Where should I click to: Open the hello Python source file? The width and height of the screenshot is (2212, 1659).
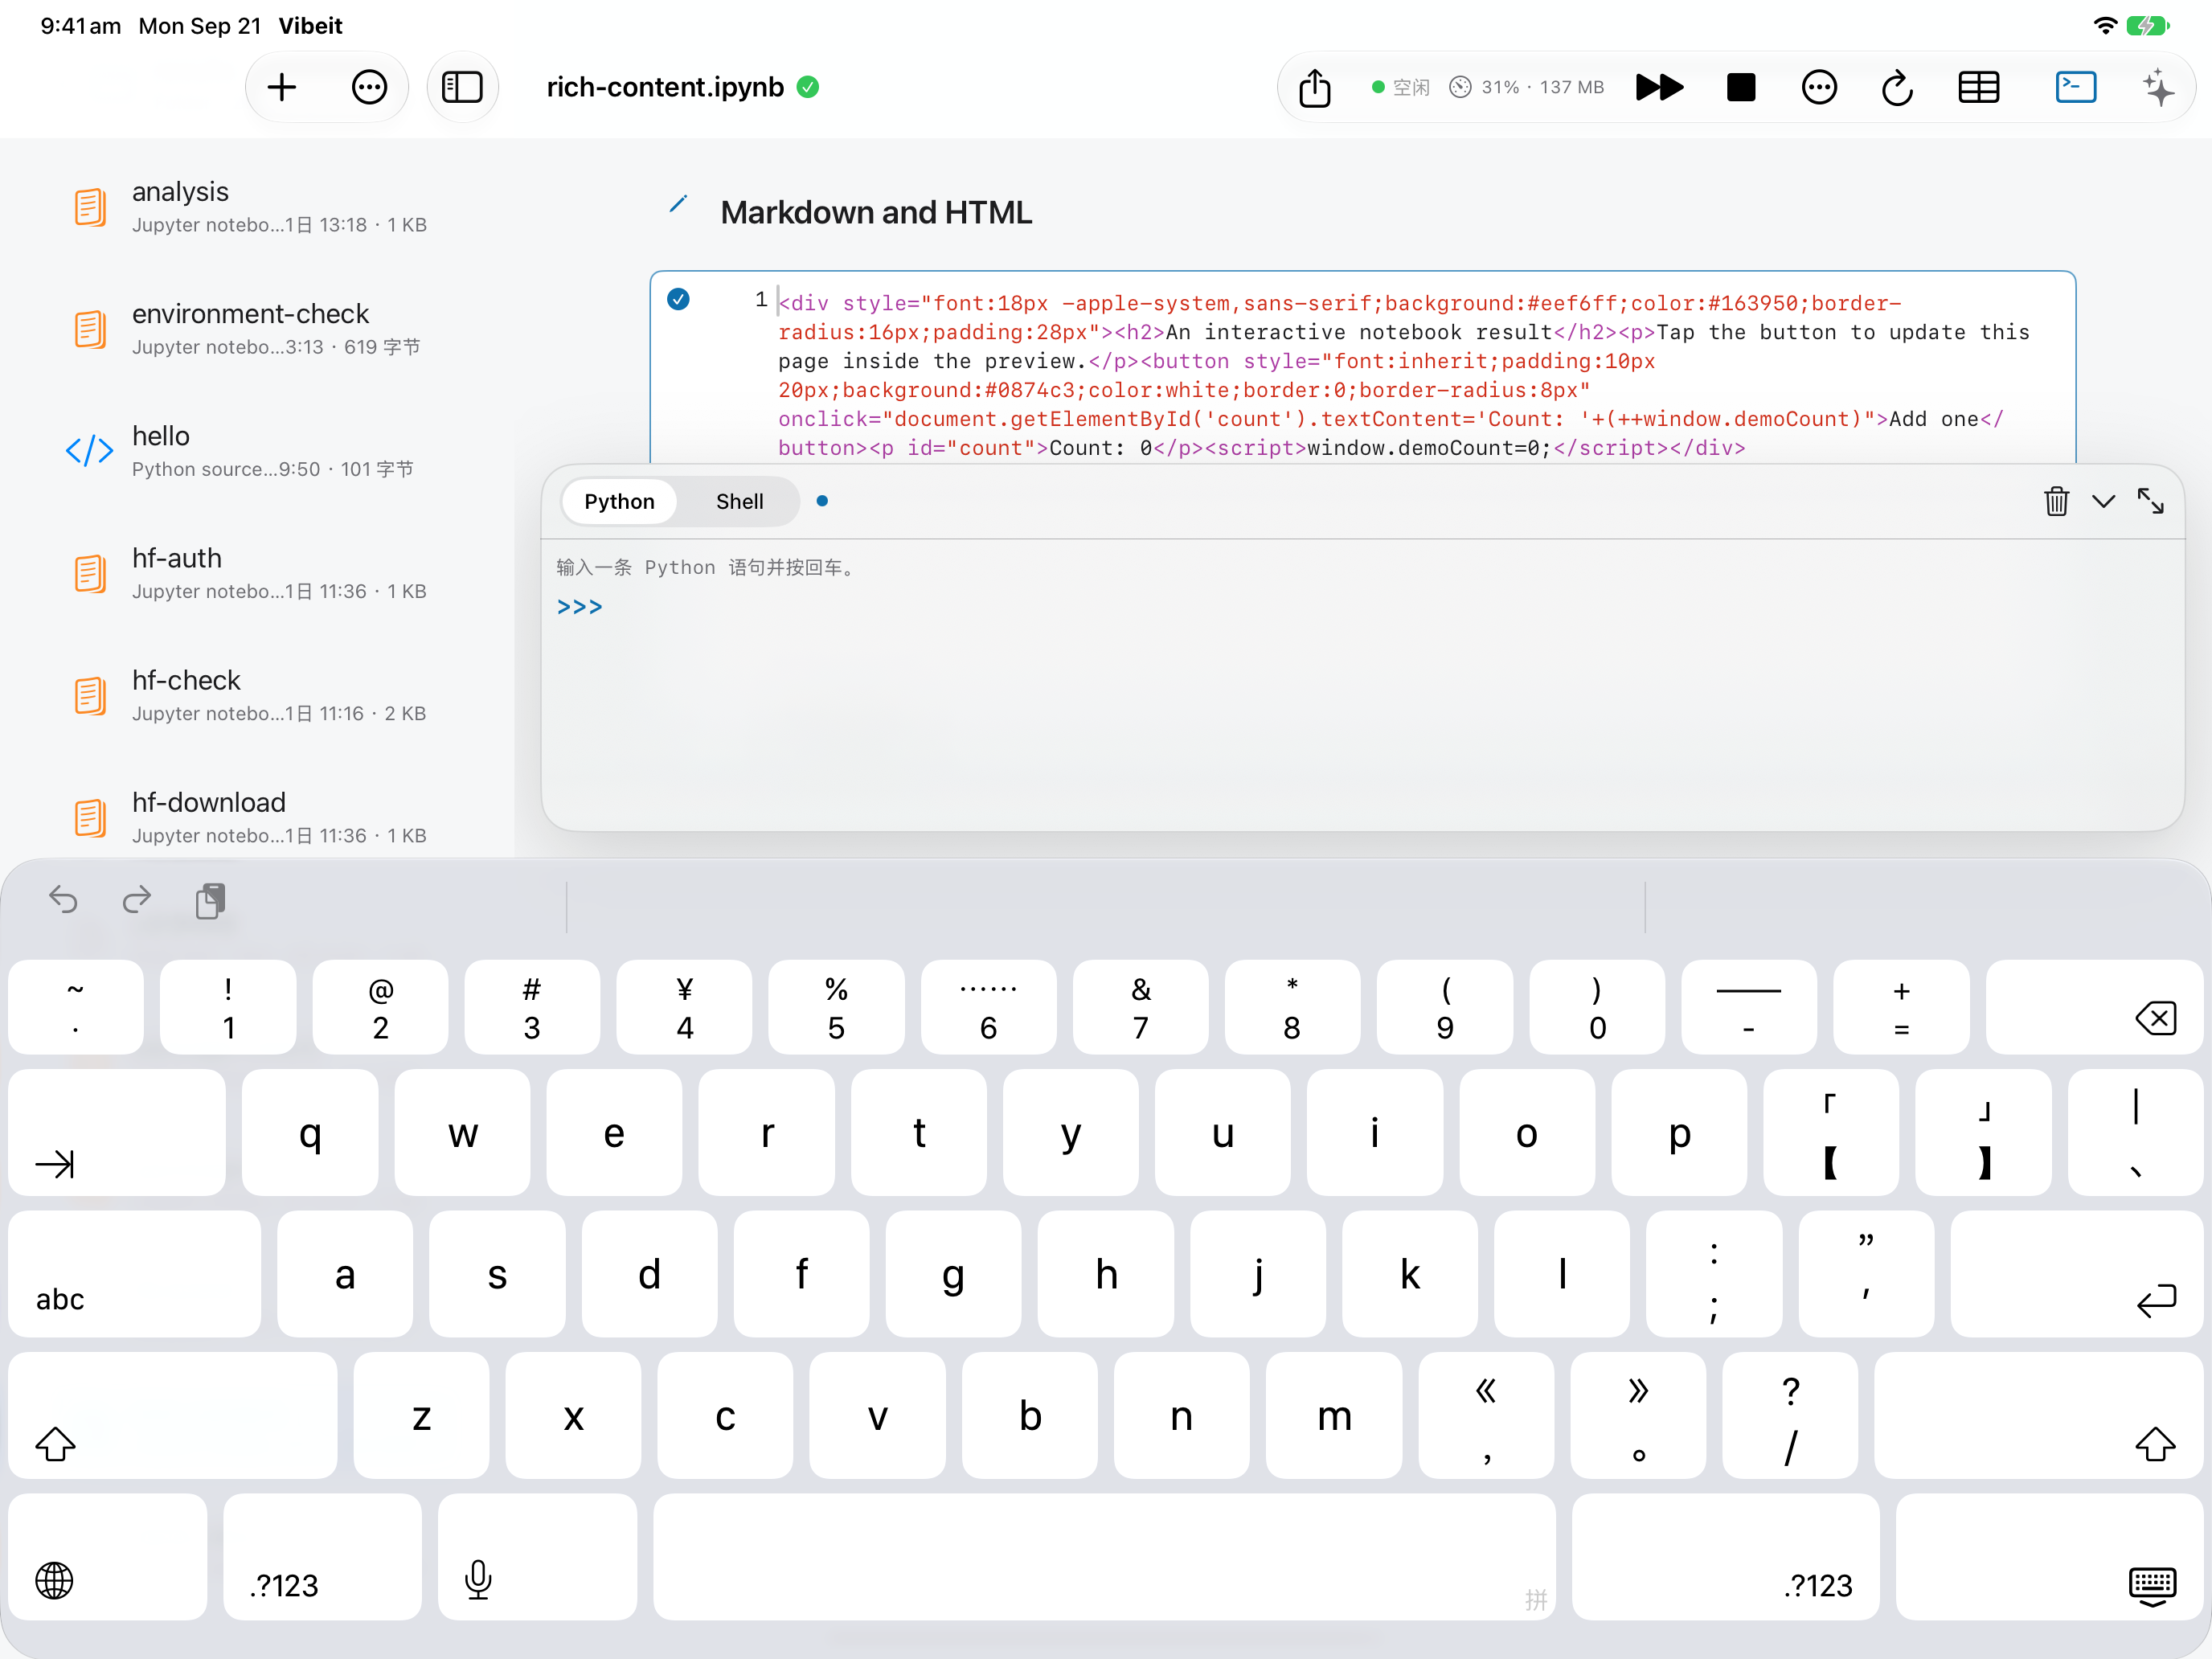(257, 451)
